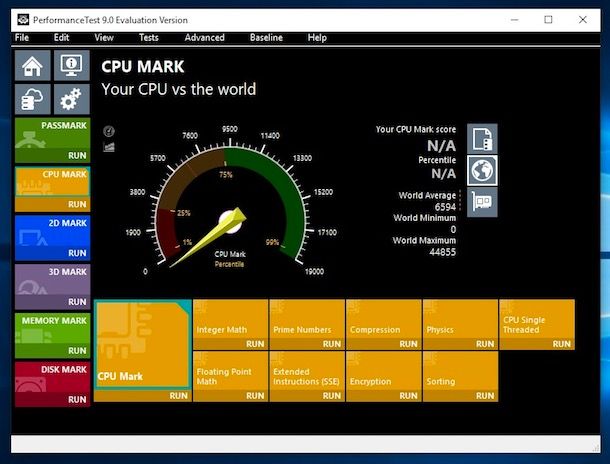Open the File menu

[22, 38]
